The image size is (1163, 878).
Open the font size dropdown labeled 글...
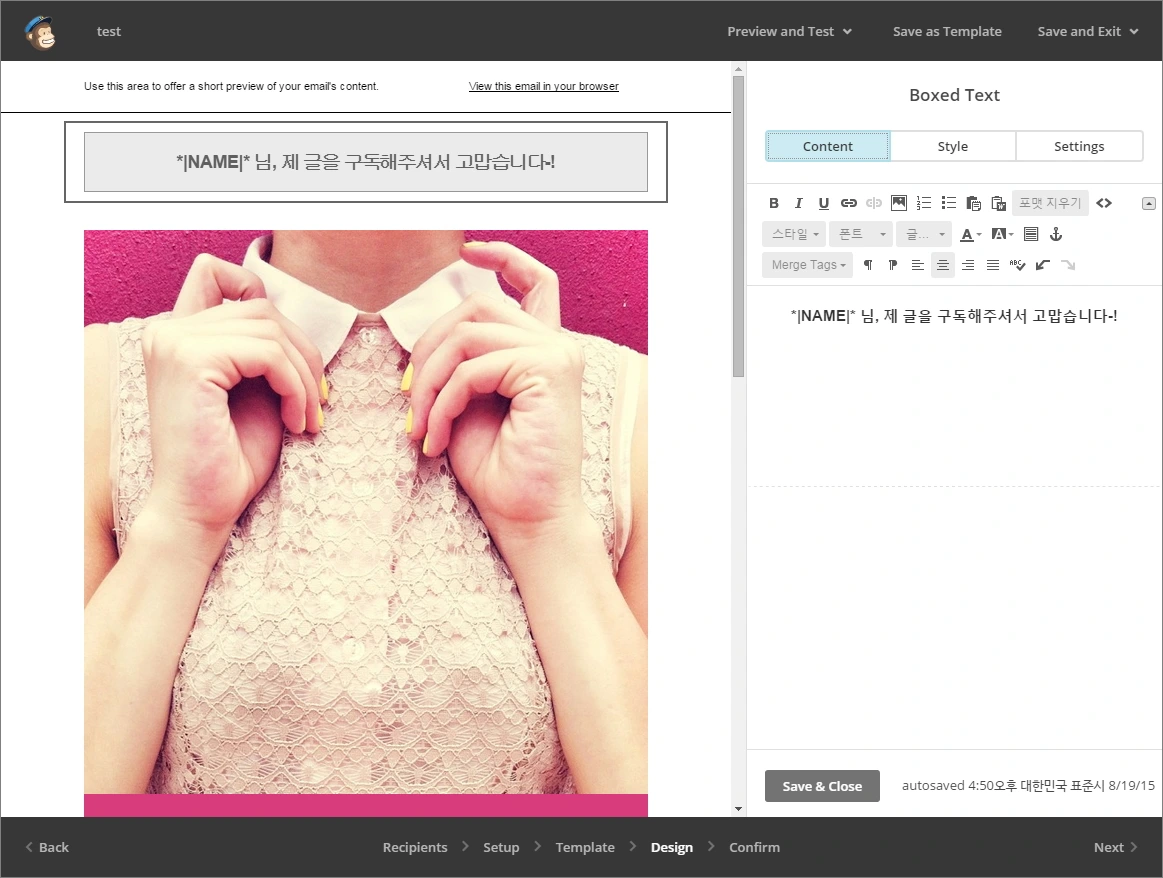pos(923,234)
